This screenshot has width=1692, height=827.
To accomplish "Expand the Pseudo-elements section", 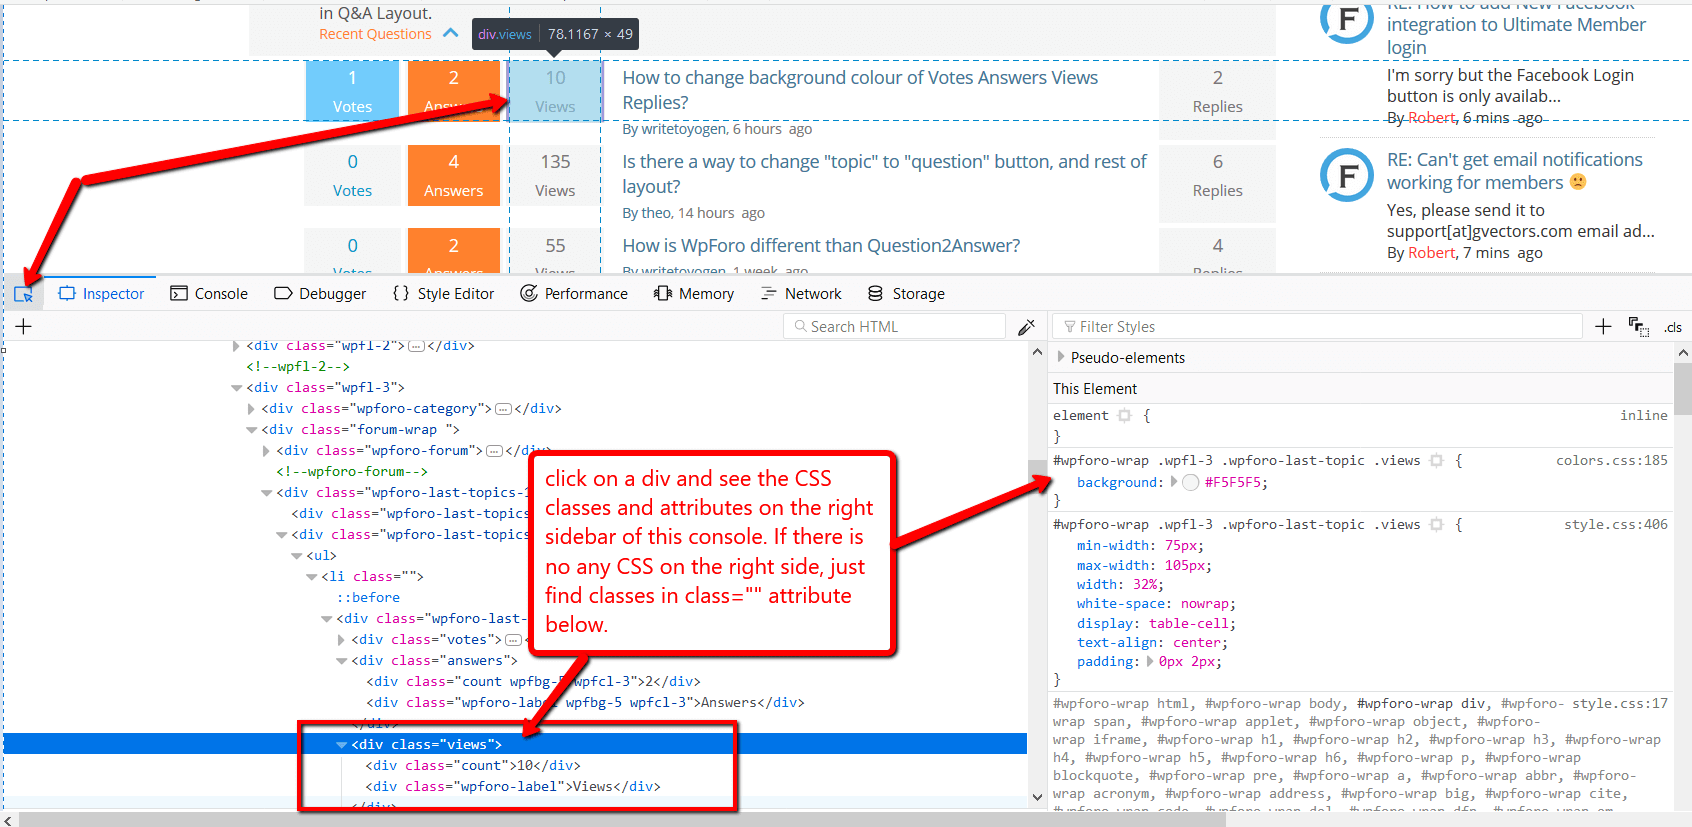I will [1061, 357].
